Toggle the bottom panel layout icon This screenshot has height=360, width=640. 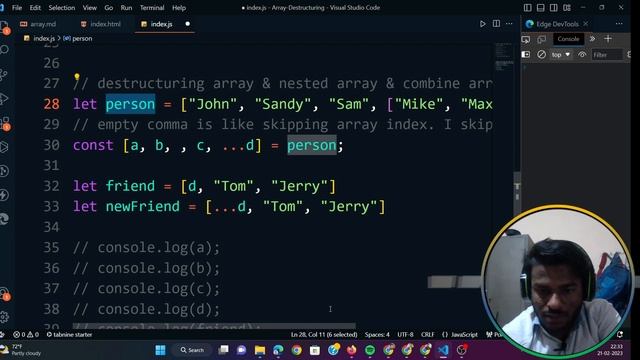(x=540, y=8)
